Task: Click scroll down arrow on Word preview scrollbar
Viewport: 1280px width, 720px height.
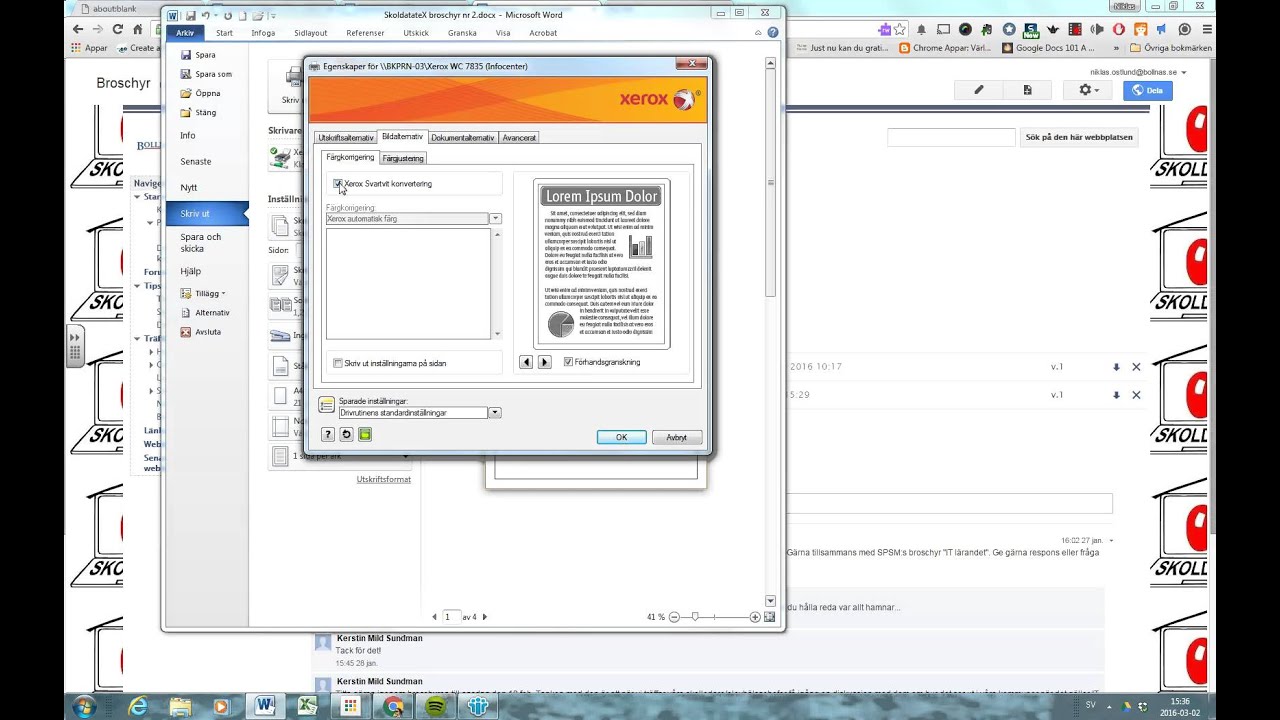Action: [x=770, y=601]
